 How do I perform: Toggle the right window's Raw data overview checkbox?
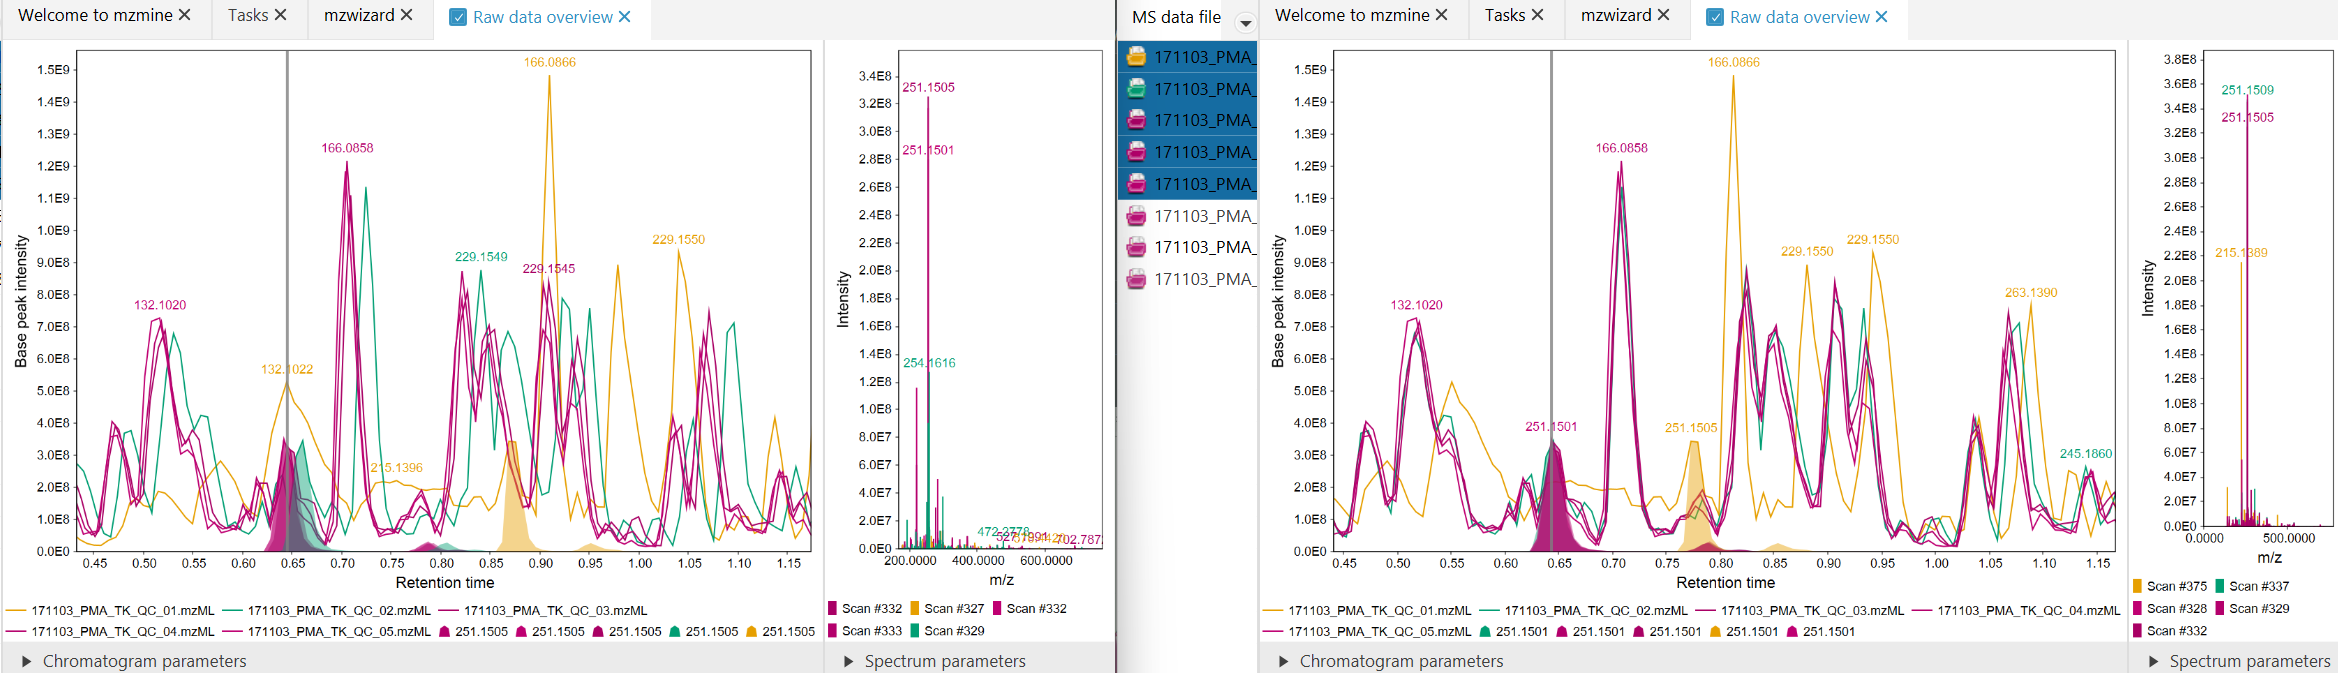1715,17
